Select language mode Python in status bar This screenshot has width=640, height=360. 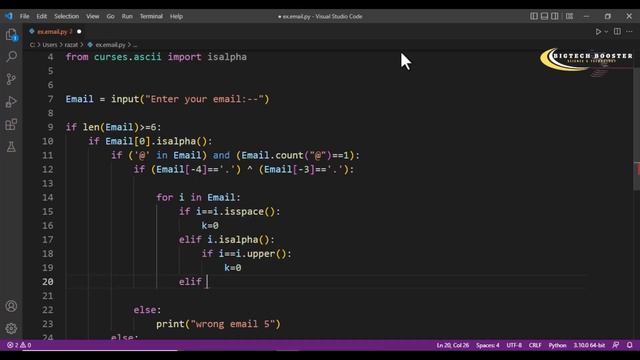pyautogui.click(x=557, y=345)
